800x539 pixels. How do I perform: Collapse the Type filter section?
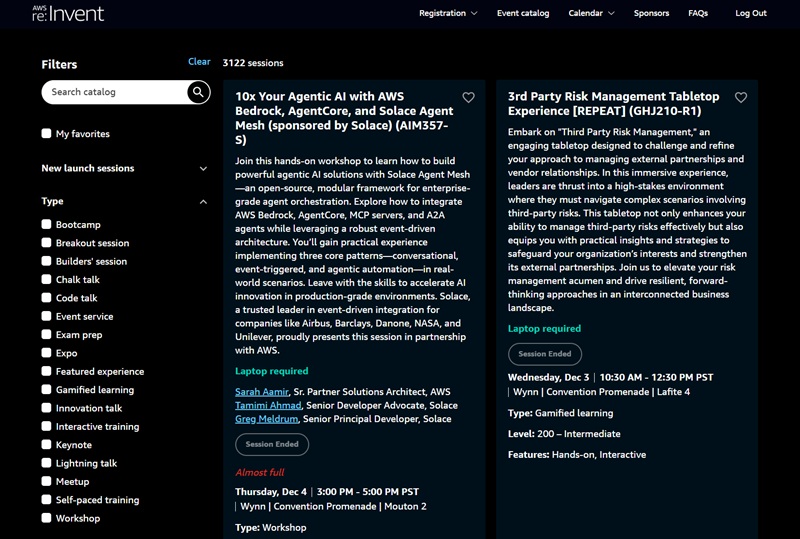(x=203, y=201)
